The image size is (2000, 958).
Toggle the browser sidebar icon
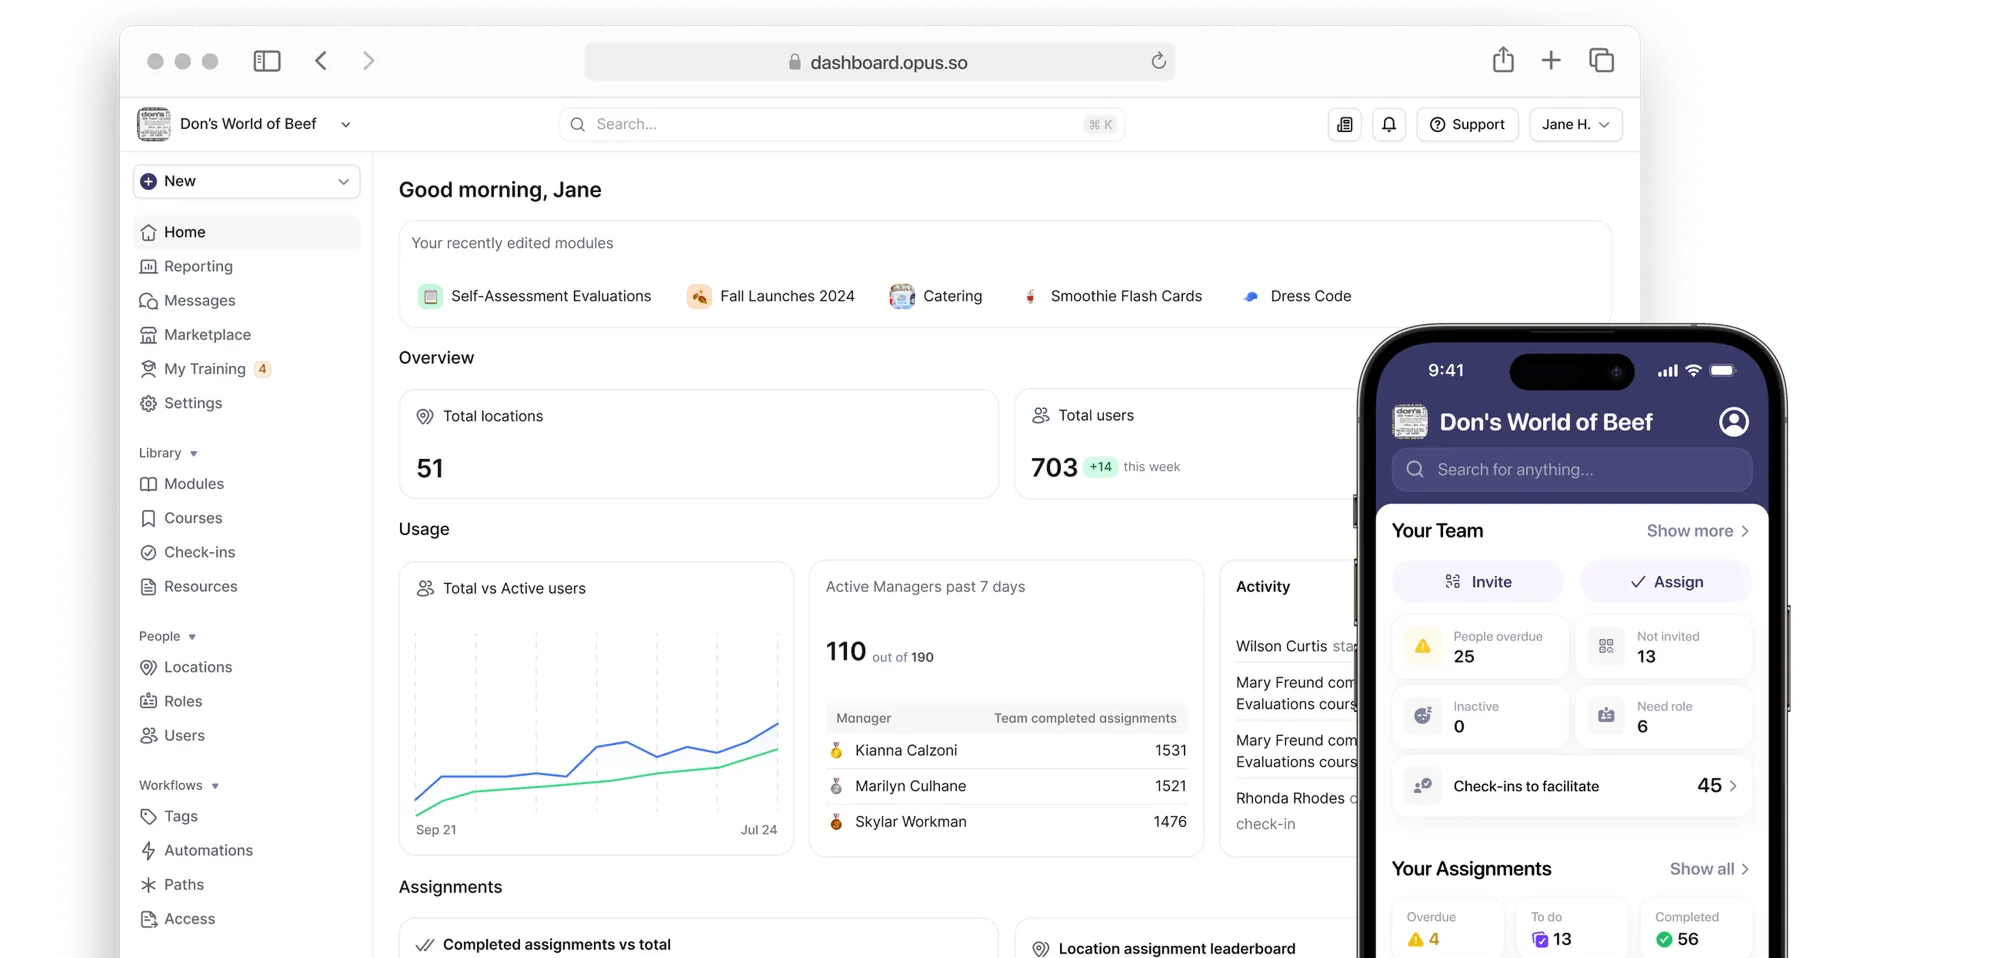(x=267, y=61)
